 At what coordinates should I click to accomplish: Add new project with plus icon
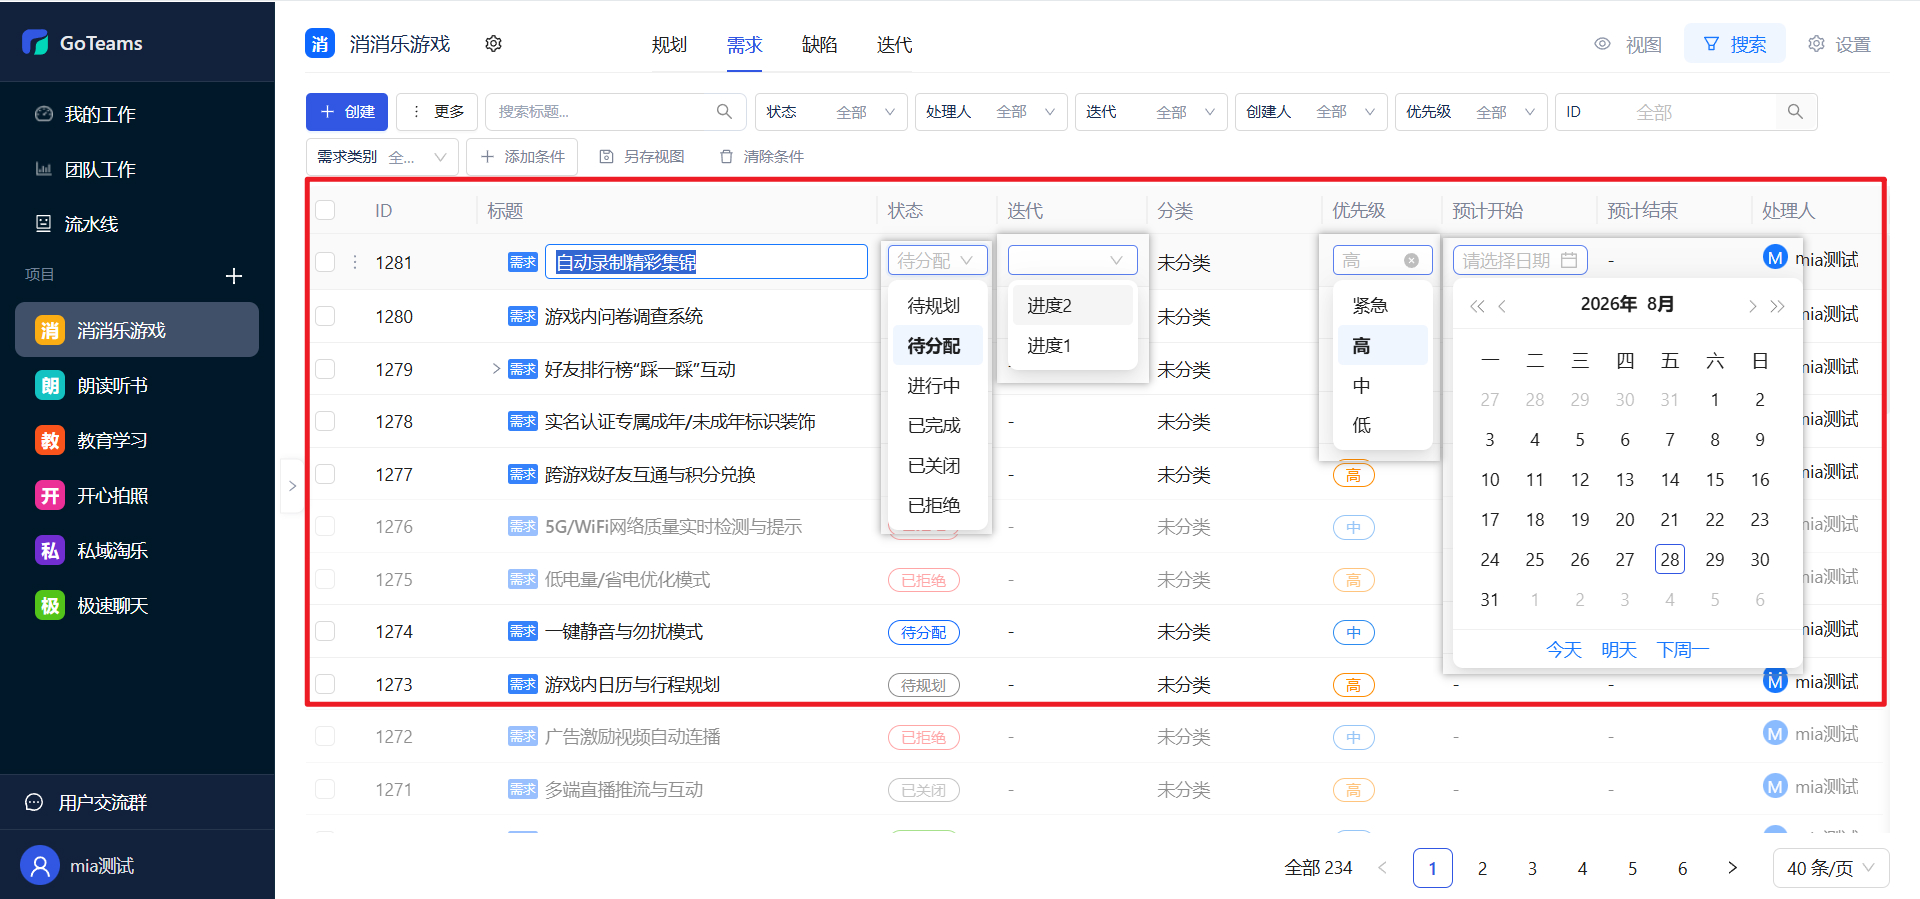[x=234, y=276]
